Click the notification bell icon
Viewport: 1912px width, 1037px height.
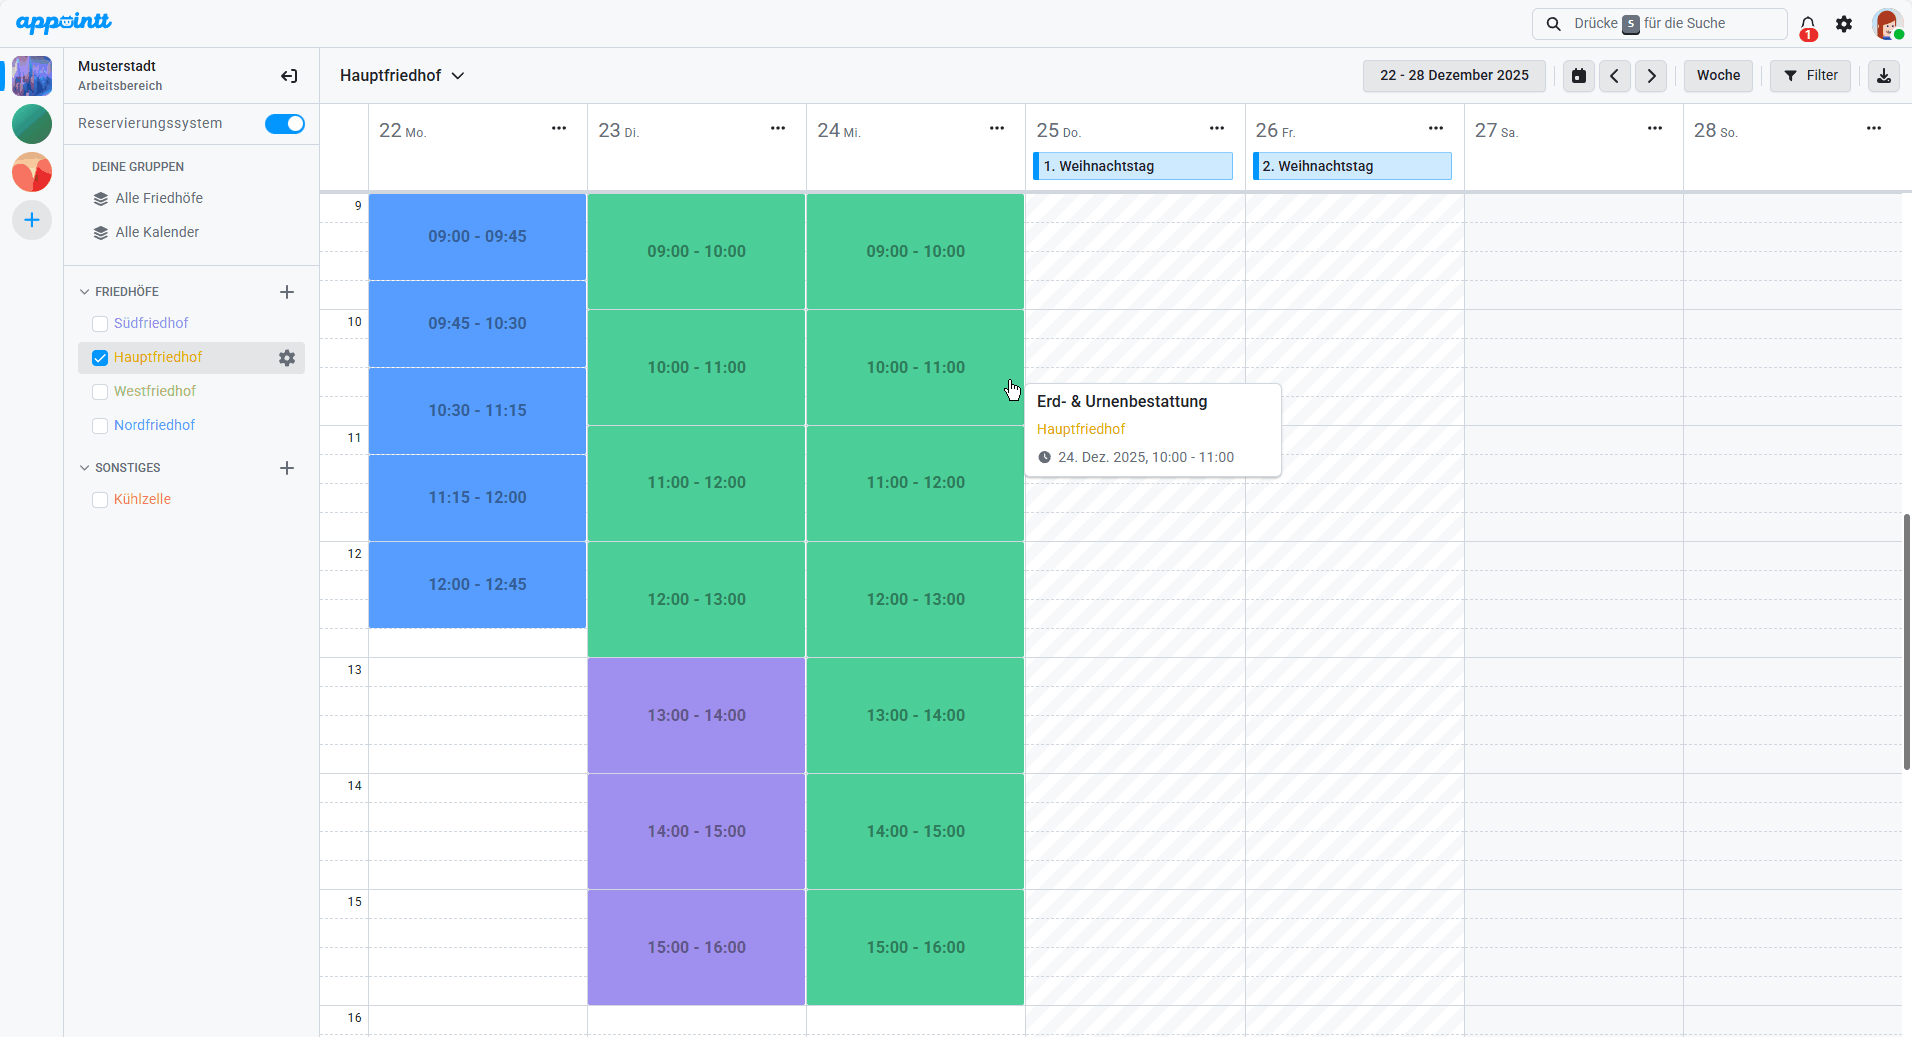tap(1808, 25)
